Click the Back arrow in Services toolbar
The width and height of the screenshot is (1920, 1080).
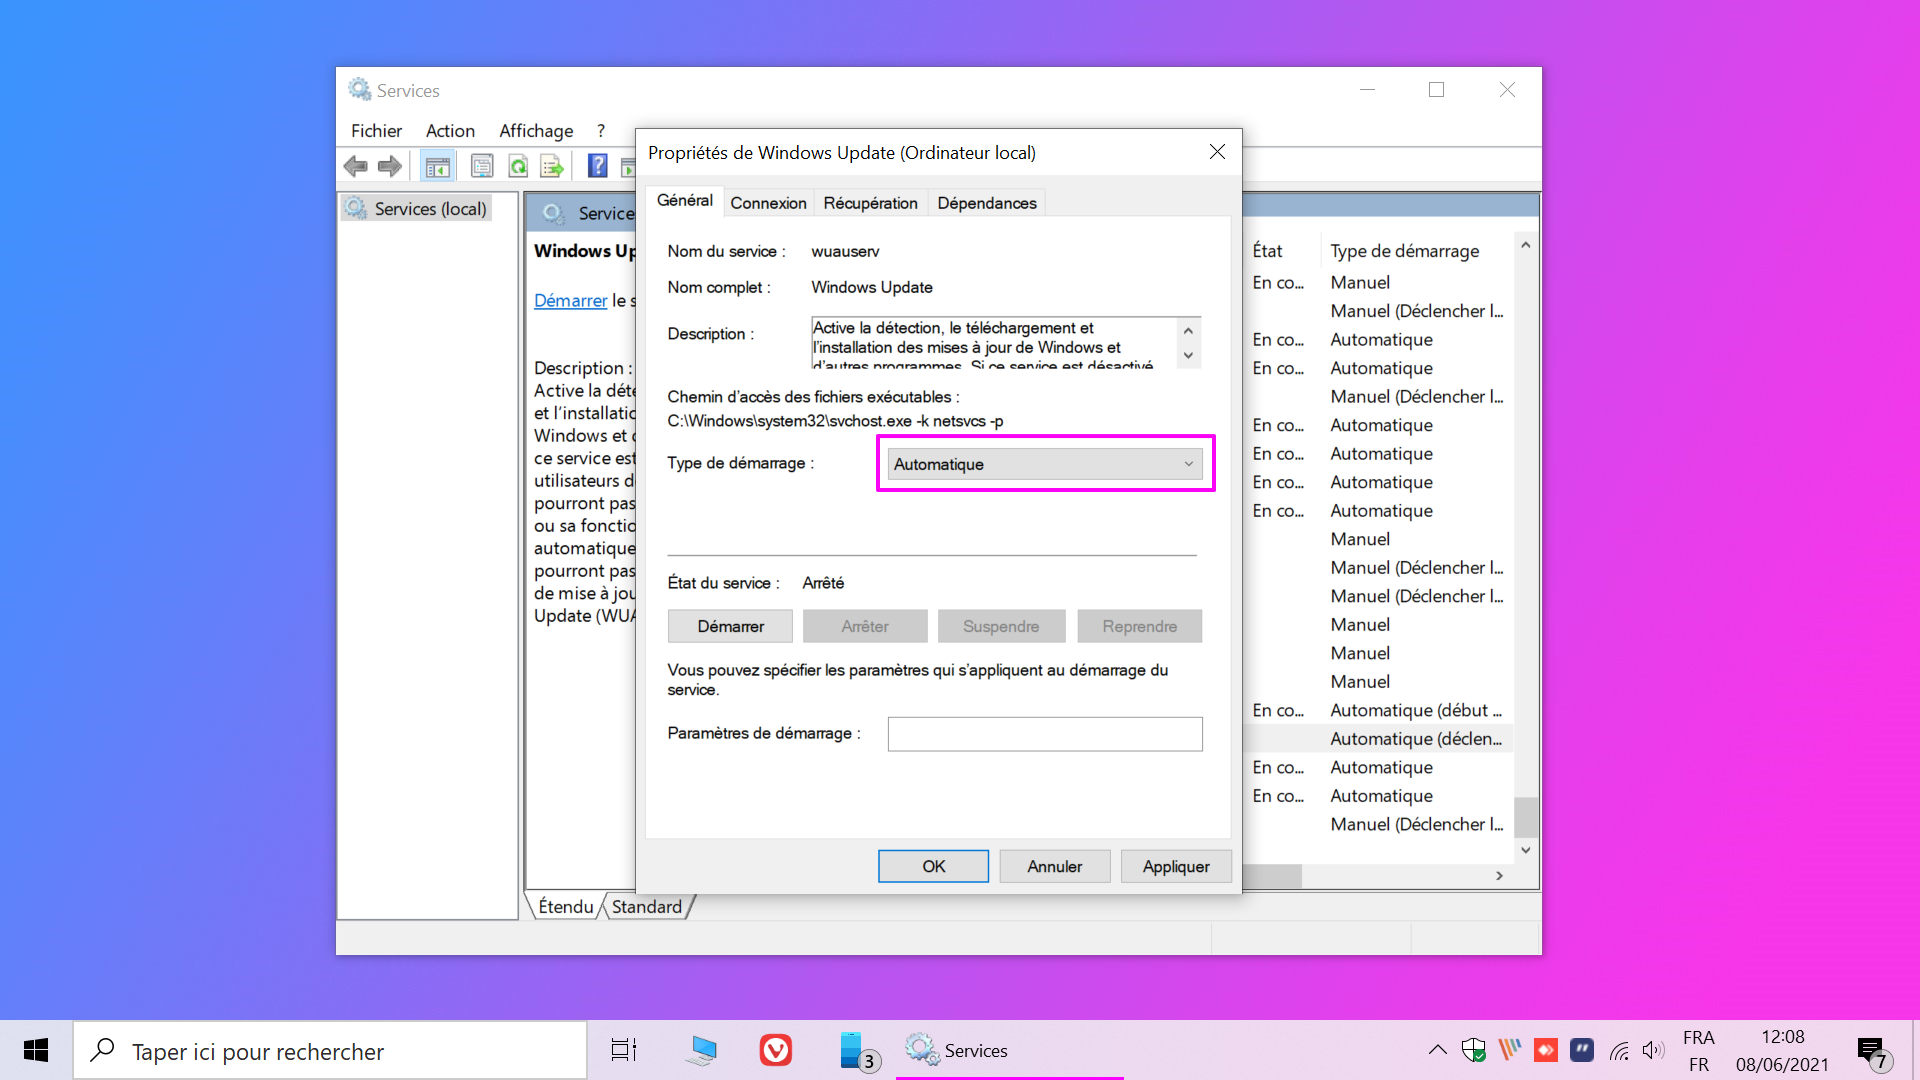click(x=355, y=166)
